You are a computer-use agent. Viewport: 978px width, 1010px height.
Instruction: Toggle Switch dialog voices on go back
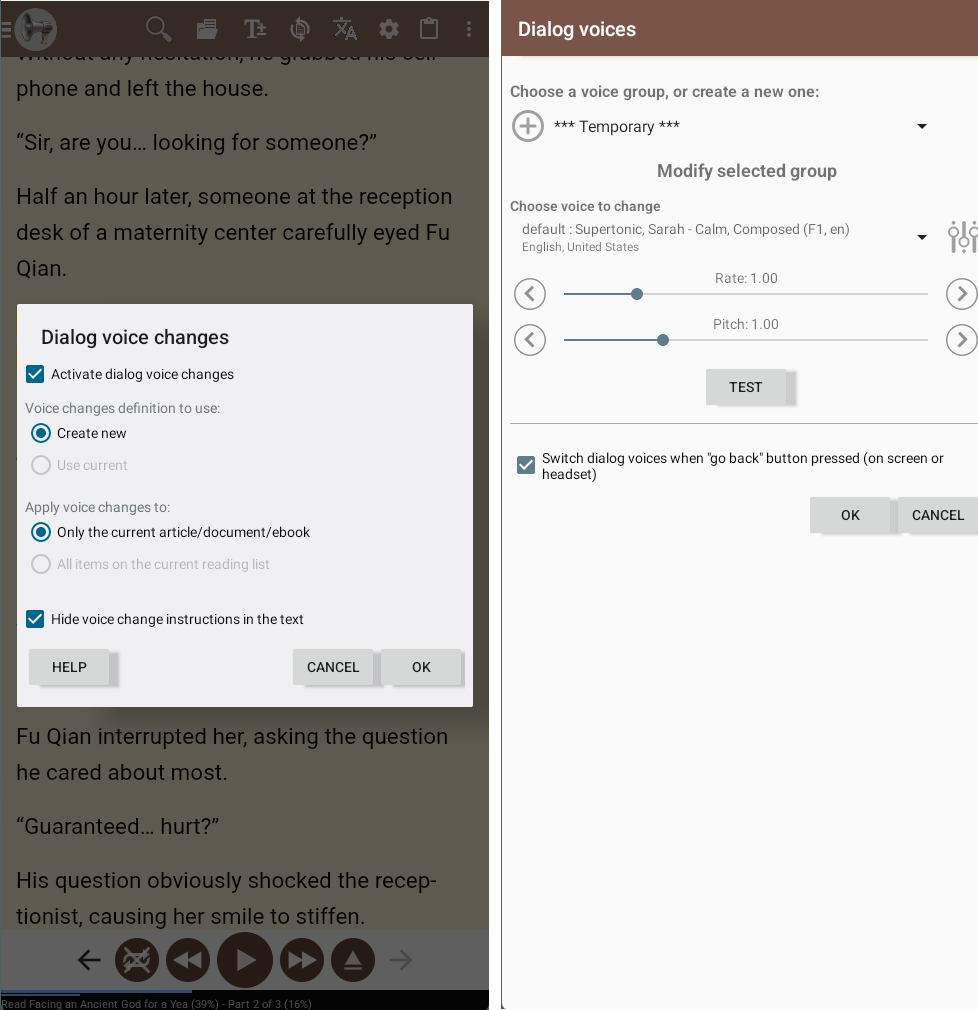[526, 465]
